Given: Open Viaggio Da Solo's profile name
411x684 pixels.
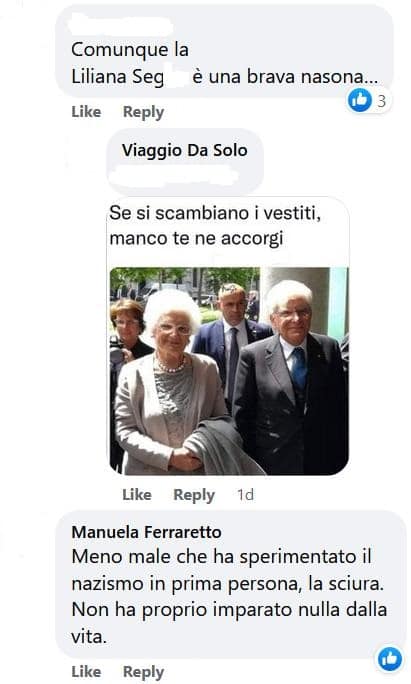Looking at the screenshot, I should coord(185,150).
